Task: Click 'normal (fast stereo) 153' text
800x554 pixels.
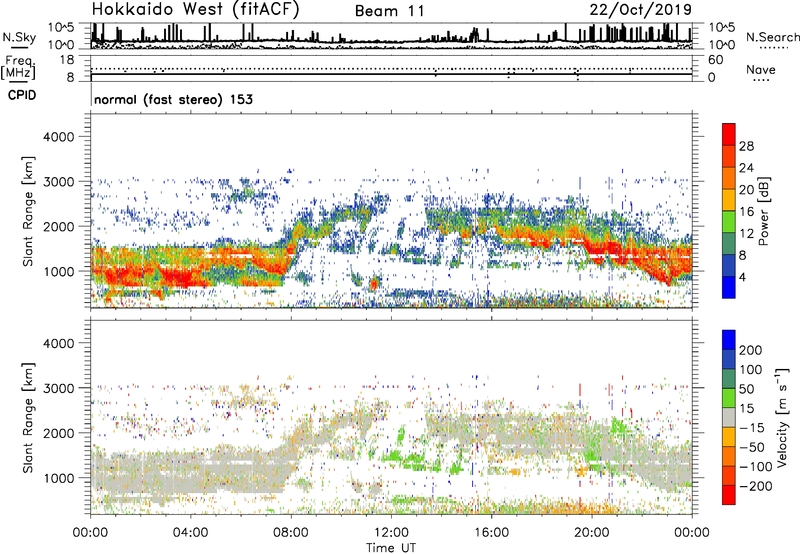Action: click(173, 99)
